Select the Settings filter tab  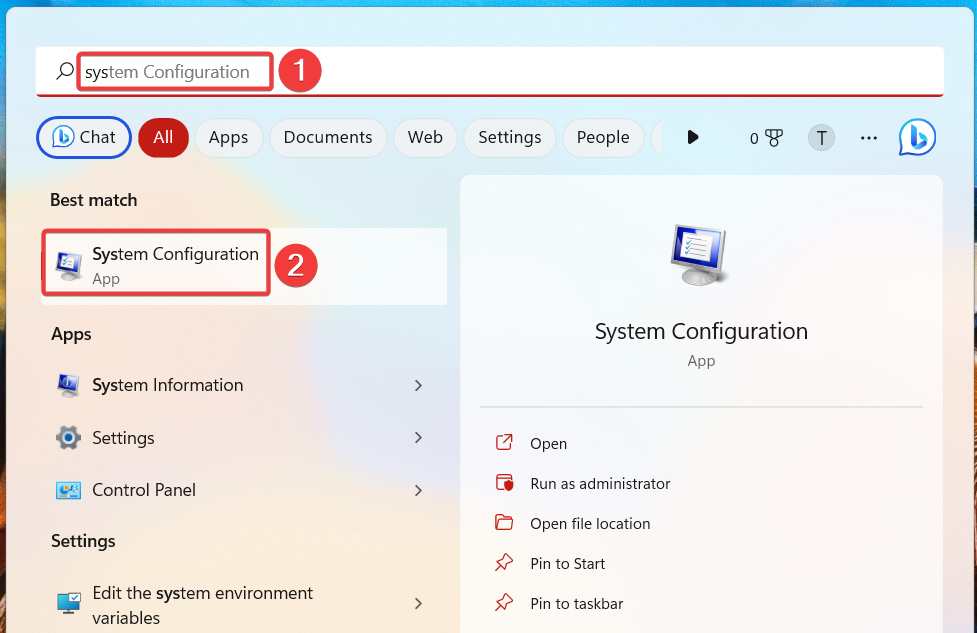point(510,137)
